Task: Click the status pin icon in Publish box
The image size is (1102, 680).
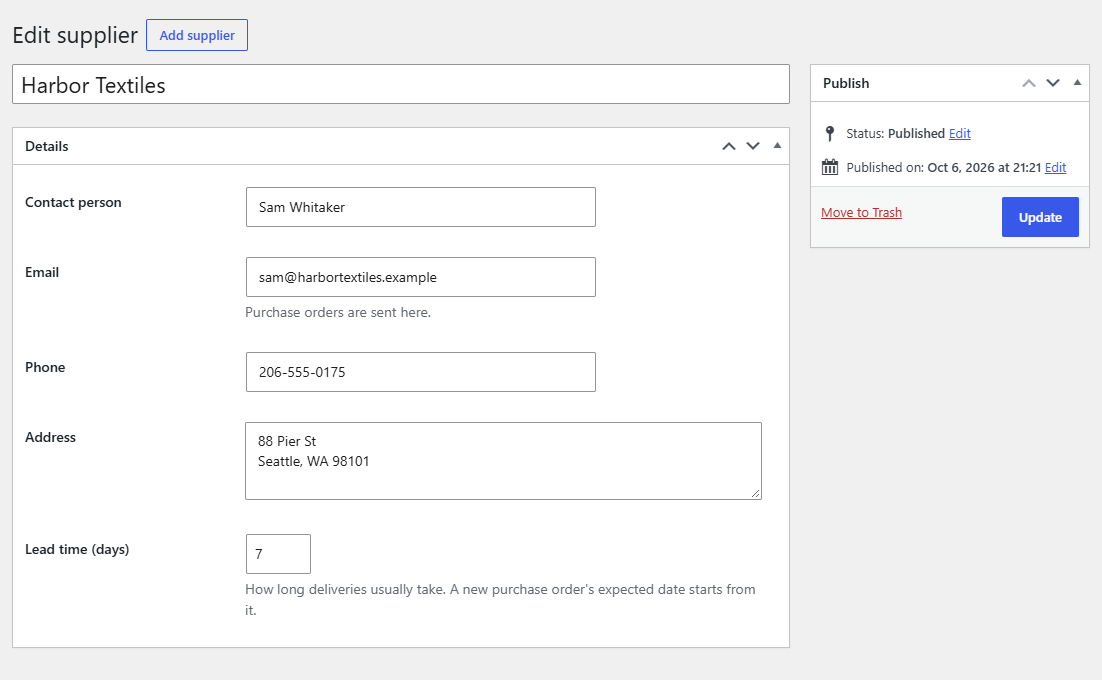Action: [829, 133]
